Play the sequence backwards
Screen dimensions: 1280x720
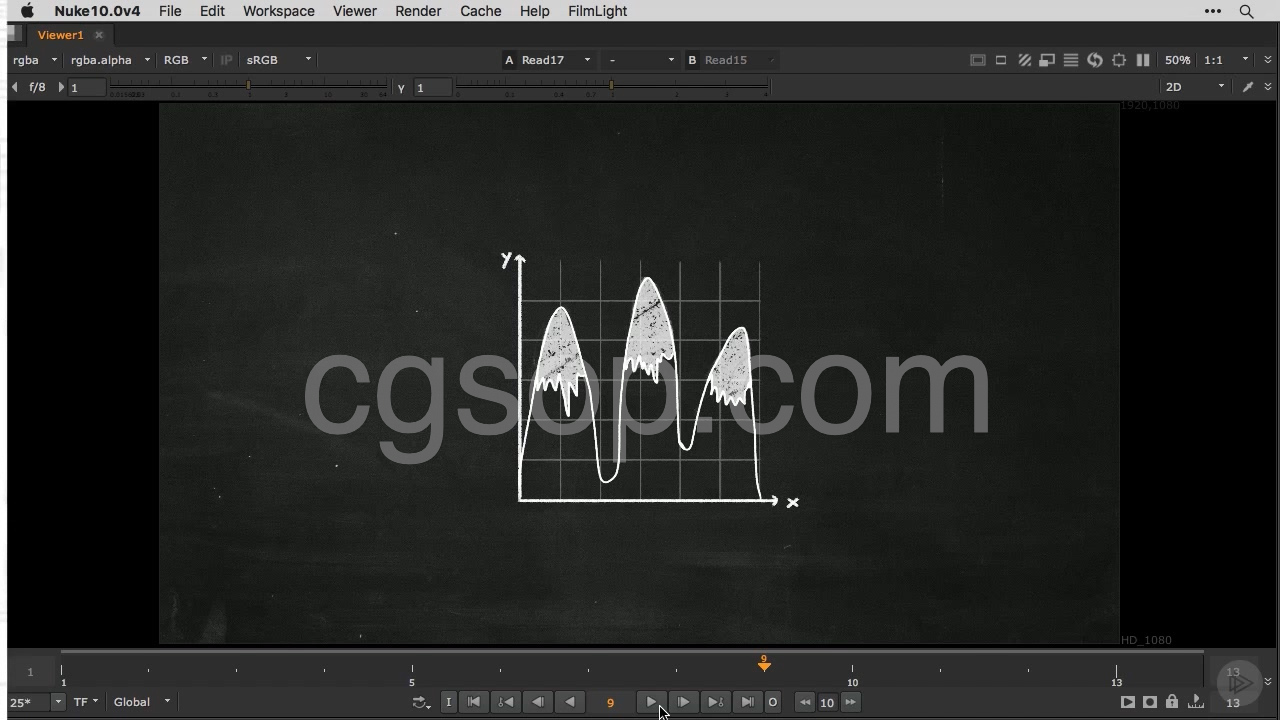(x=570, y=702)
